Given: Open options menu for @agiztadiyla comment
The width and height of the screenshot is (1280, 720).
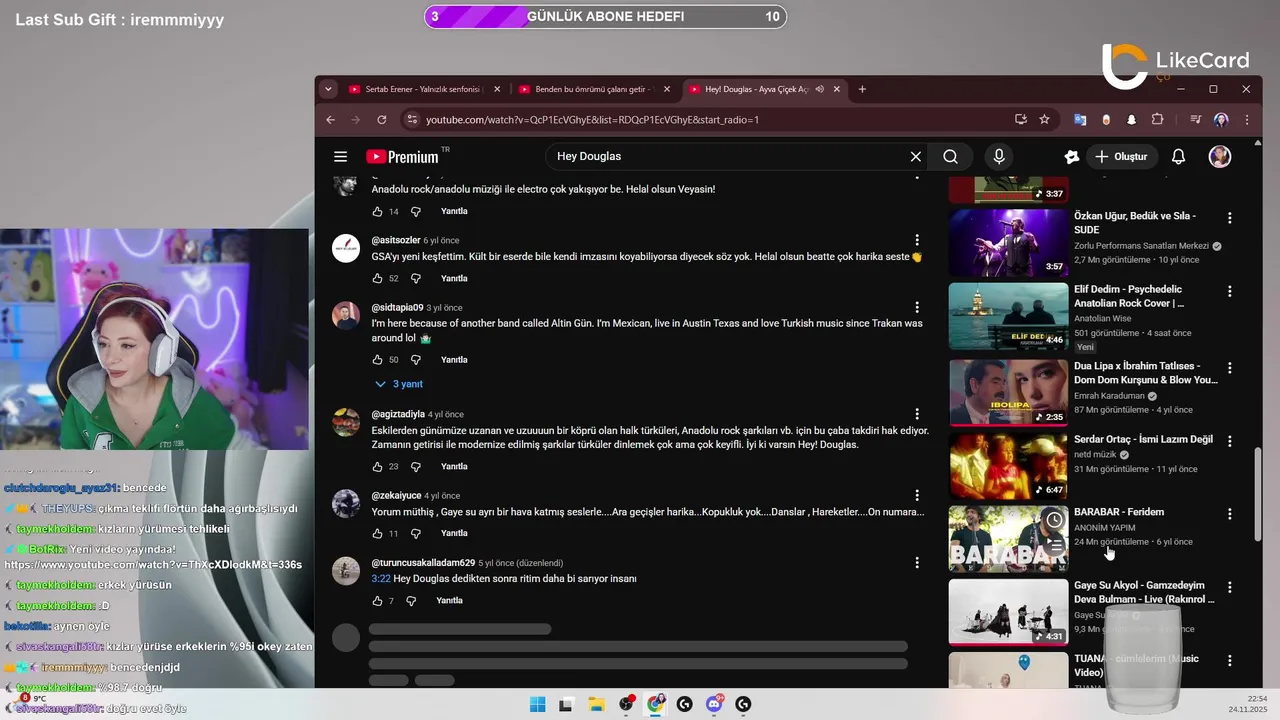Looking at the screenshot, I should pos(916,414).
